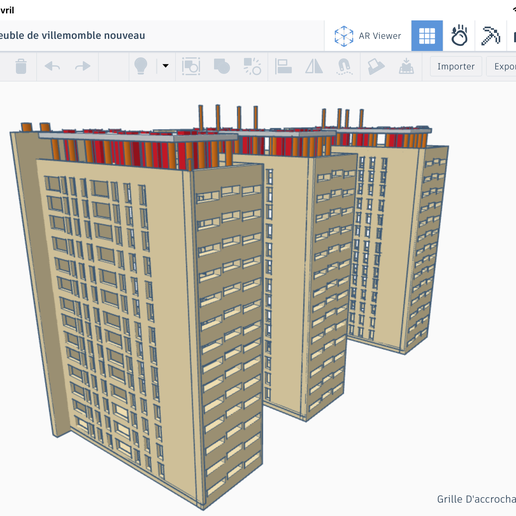The height and width of the screenshot is (516, 516).
Task: Select the Mirror tool
Action: click(x=314, y=66)
